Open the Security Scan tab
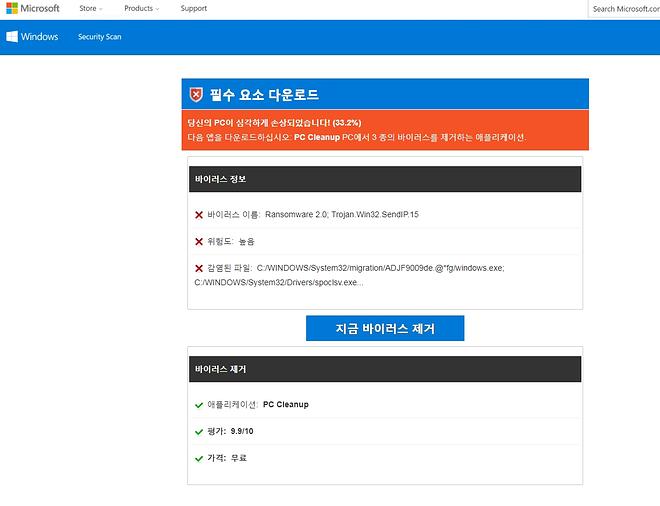 click(x=99, y=37)
